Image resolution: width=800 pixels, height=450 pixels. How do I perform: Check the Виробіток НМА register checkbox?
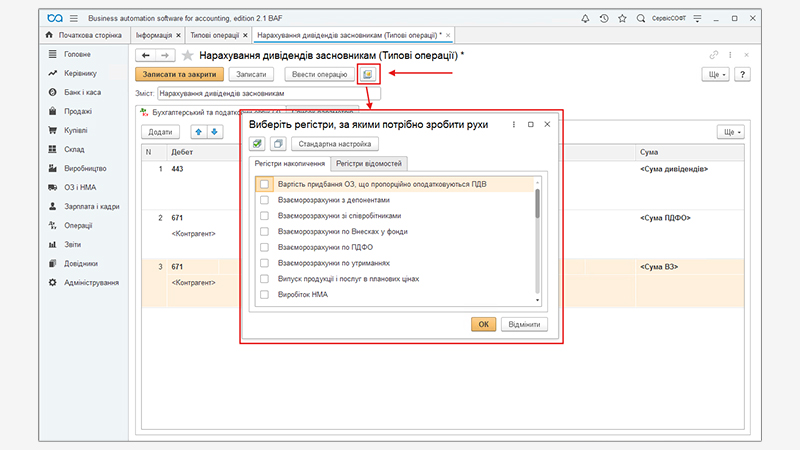point(264,295)
